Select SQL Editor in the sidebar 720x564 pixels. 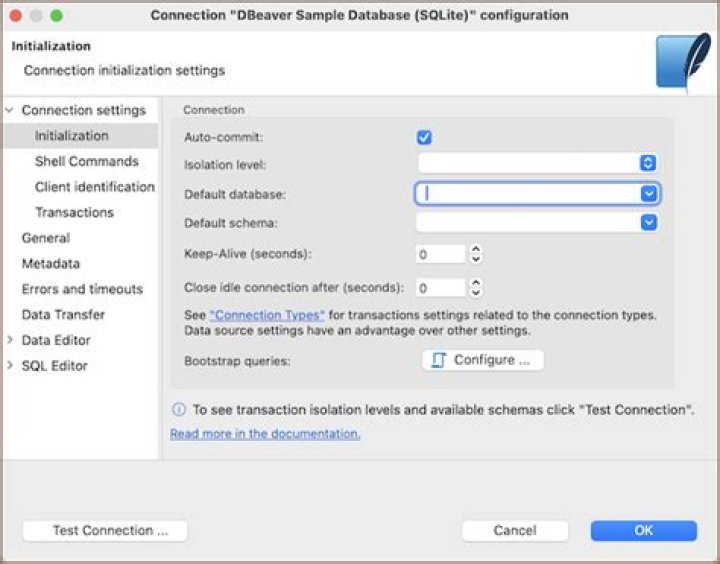click(x=55, y=366)
